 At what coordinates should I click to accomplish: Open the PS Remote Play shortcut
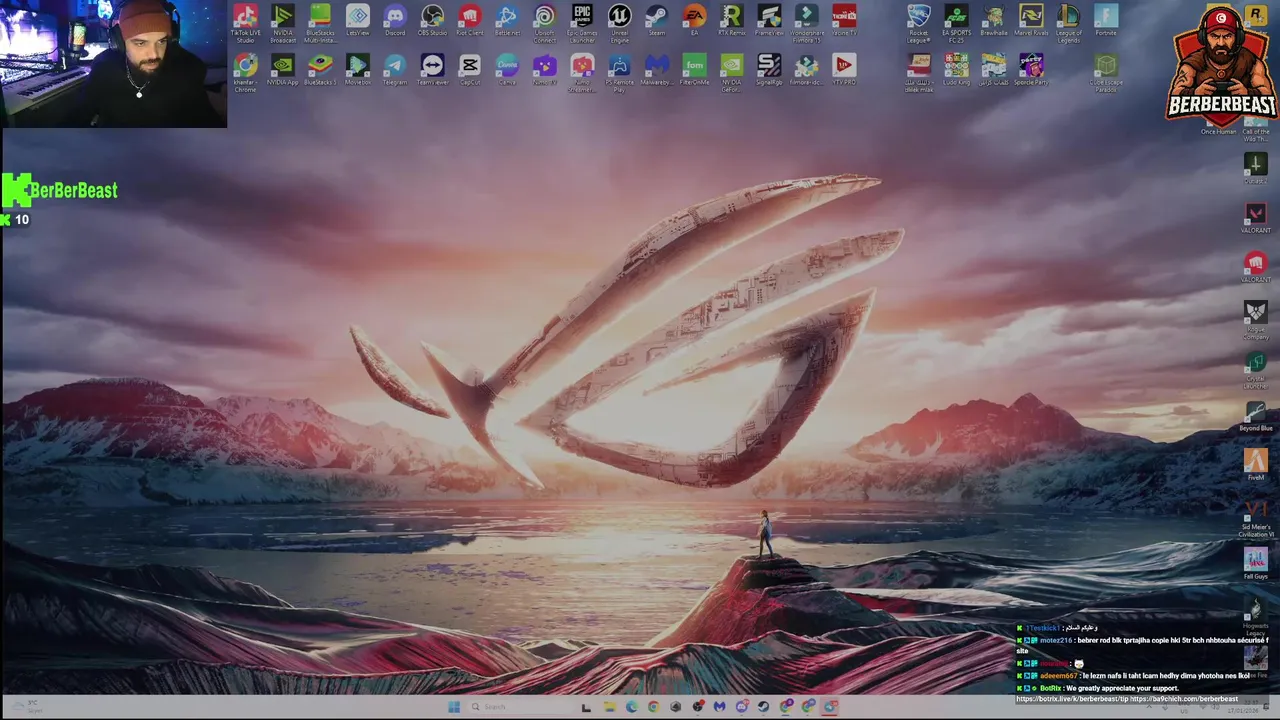[619, 73]
